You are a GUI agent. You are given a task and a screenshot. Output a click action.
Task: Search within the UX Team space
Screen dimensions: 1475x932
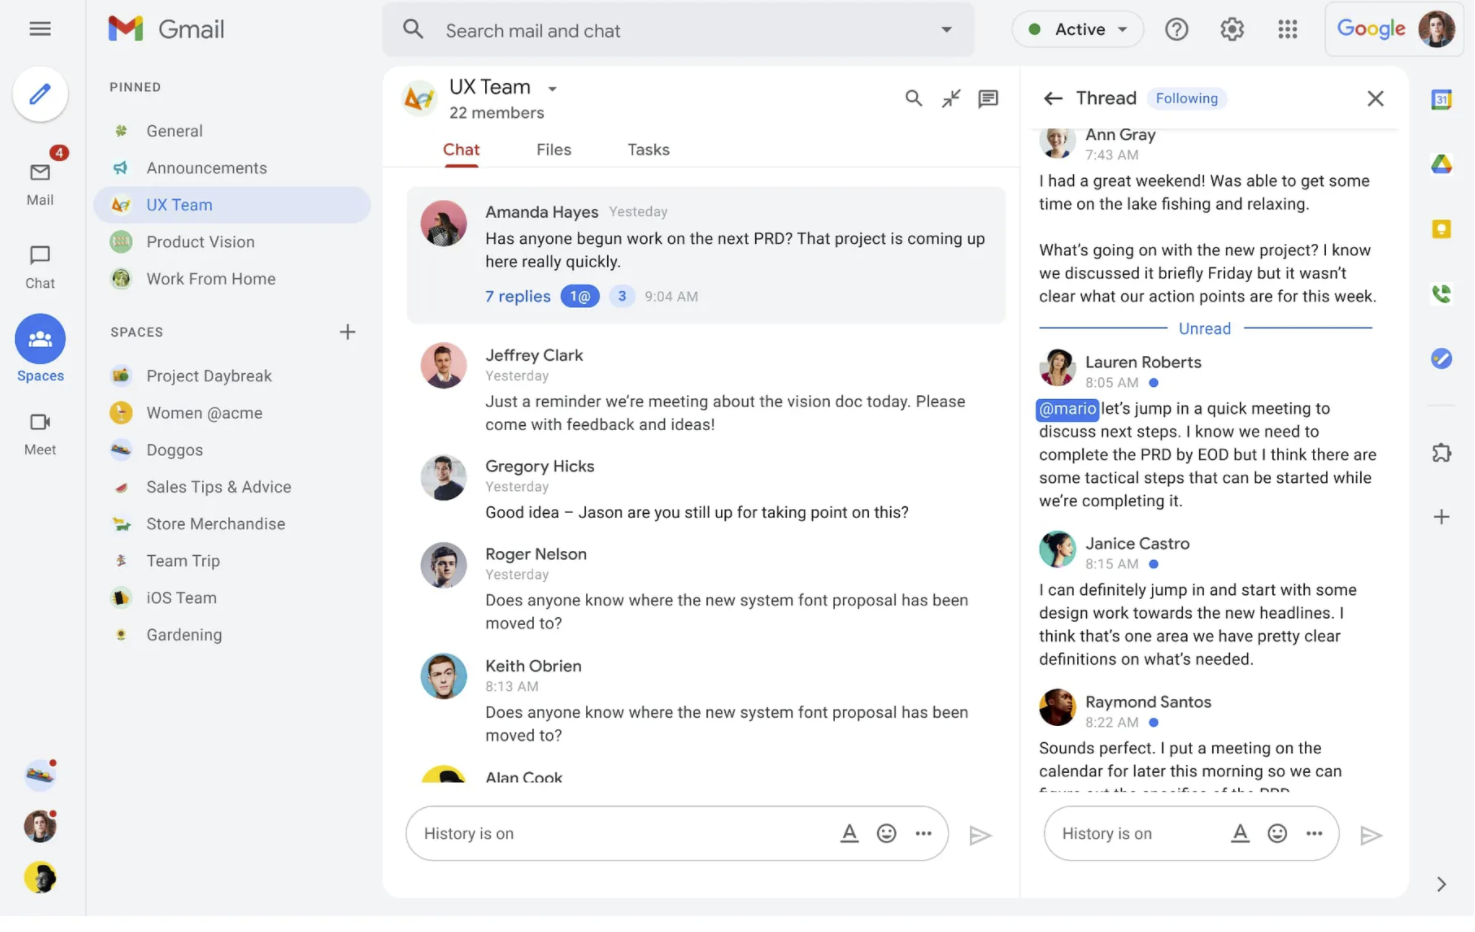[913, 98]
